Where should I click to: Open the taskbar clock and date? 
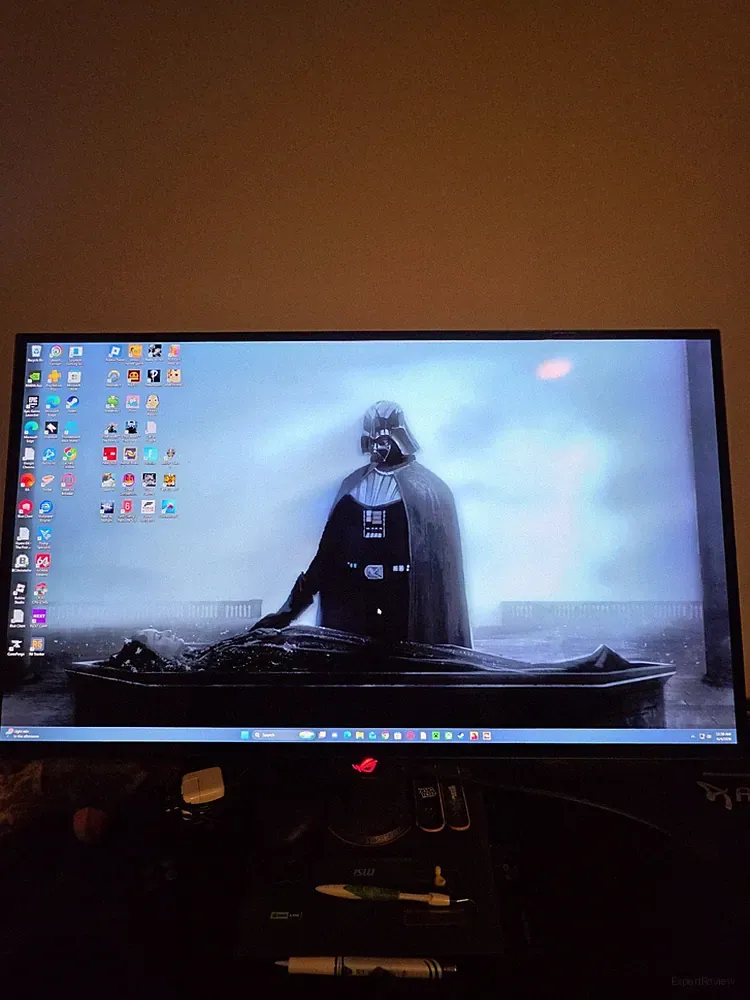[x=724, y=736]
